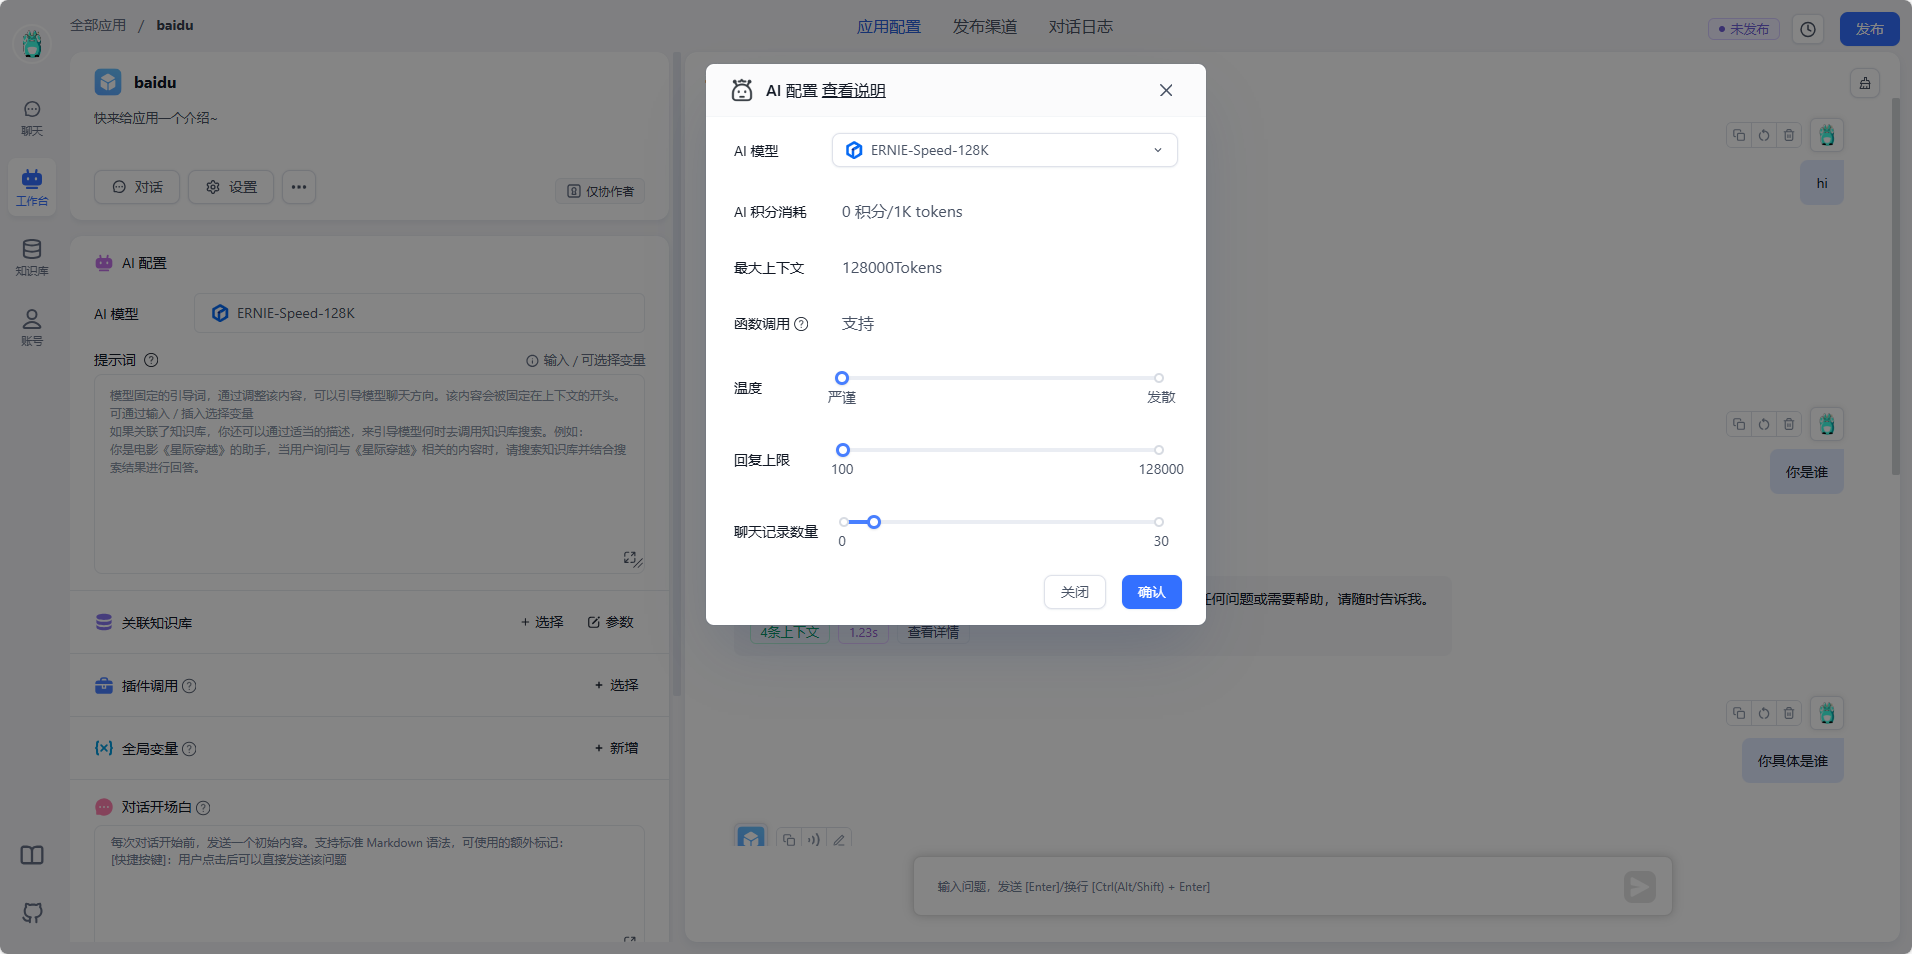The width and height of the screenshot is (1912, 954).
Task: Click help icon next to 全局变量
Action: coord(189,749)
